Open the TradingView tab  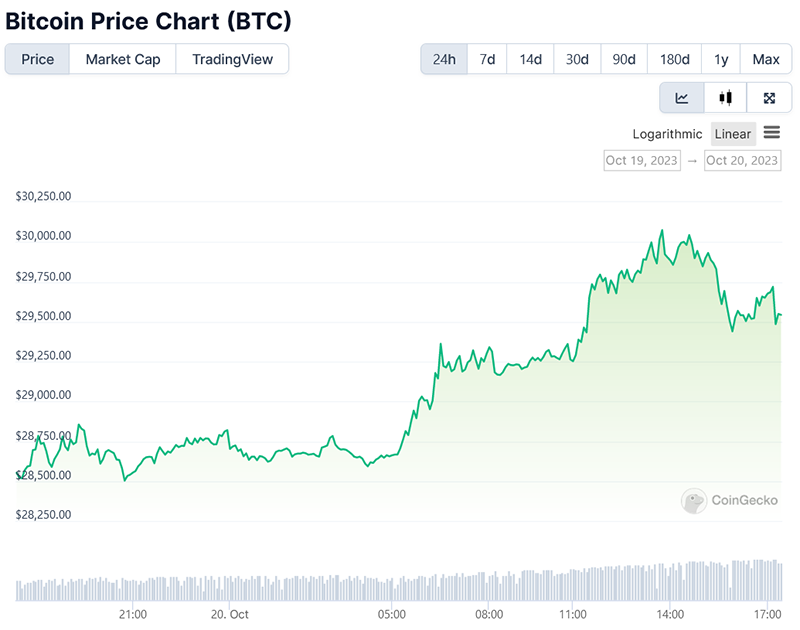point(232,59)
